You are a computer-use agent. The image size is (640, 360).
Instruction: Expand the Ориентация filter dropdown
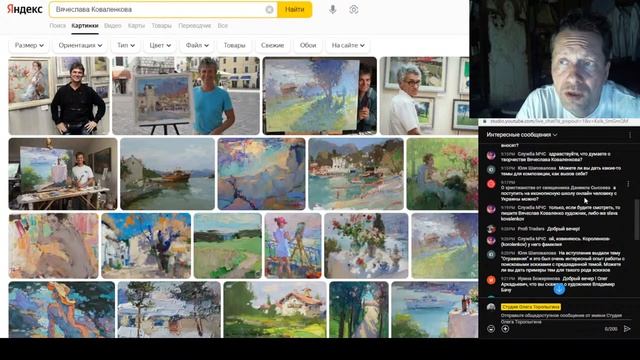point(80,45)
